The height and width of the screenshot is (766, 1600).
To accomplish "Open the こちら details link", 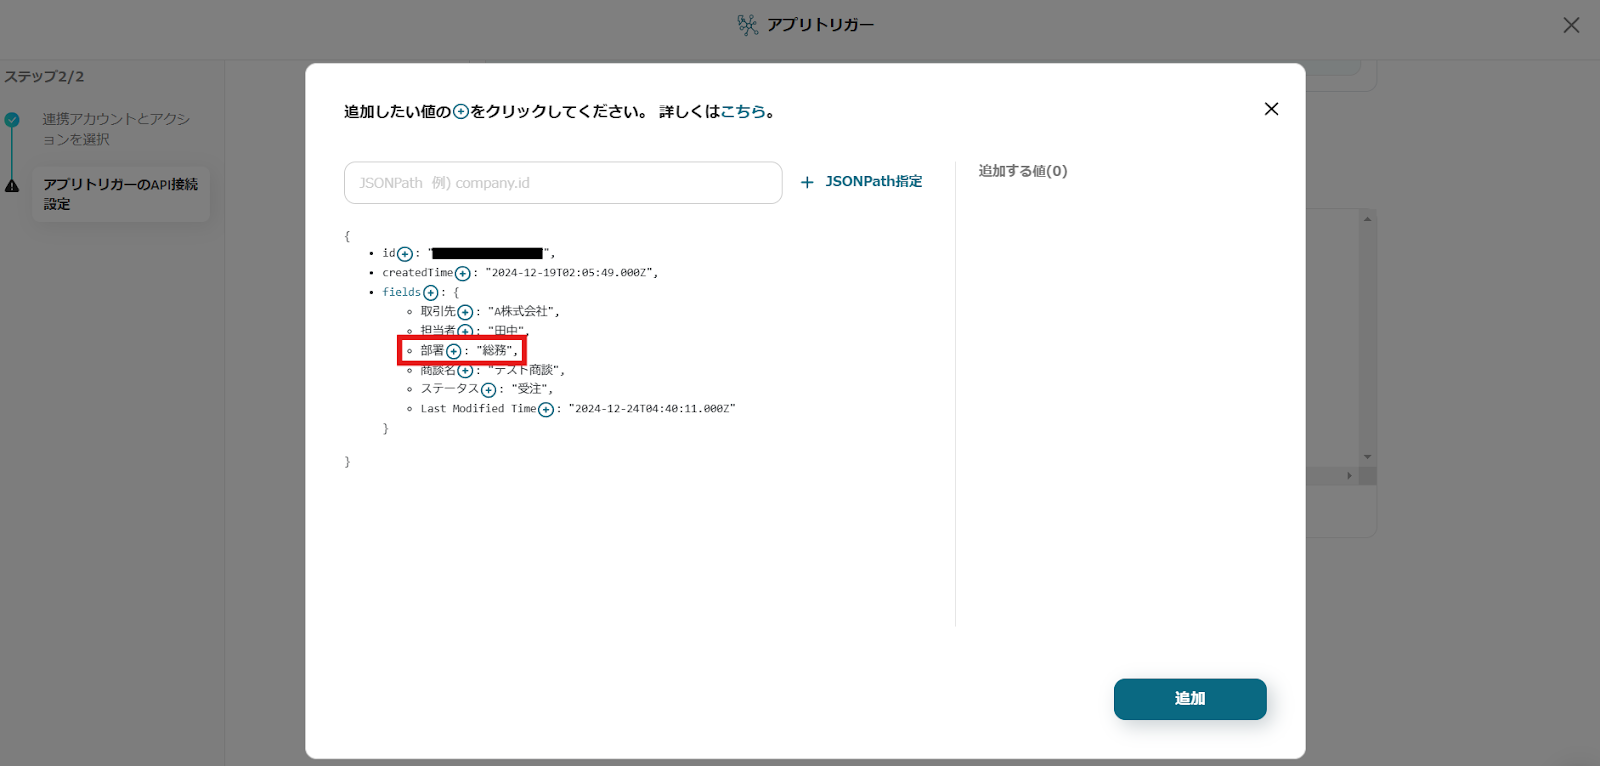I will point(743,112).
